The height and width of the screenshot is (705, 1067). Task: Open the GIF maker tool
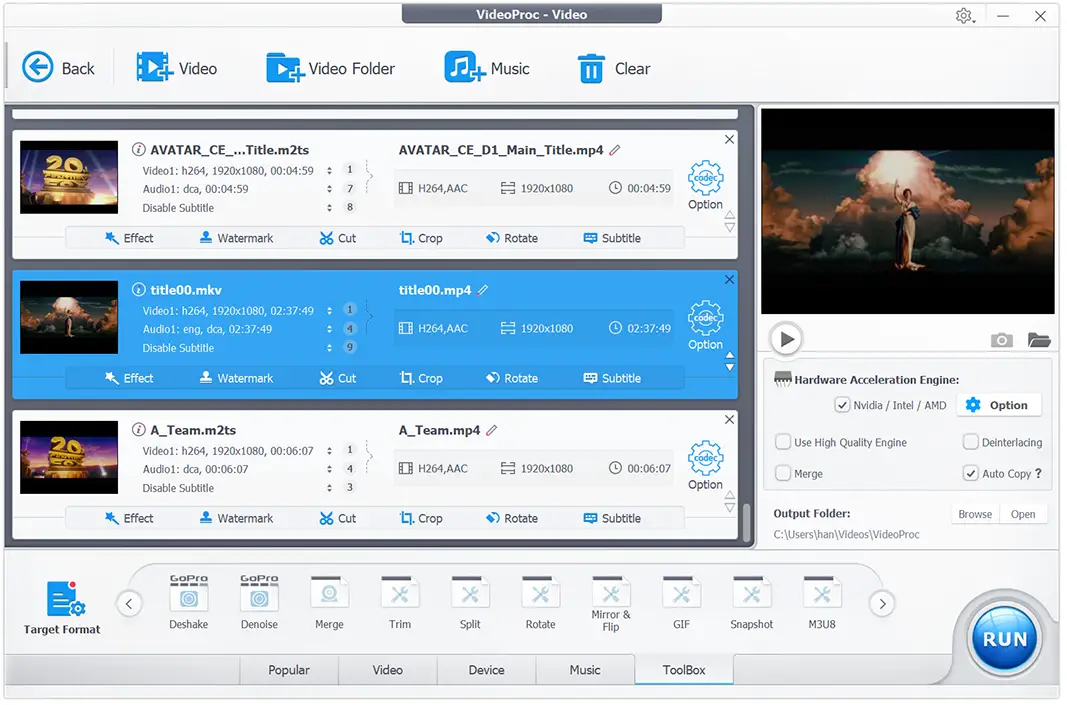[681, 597]
